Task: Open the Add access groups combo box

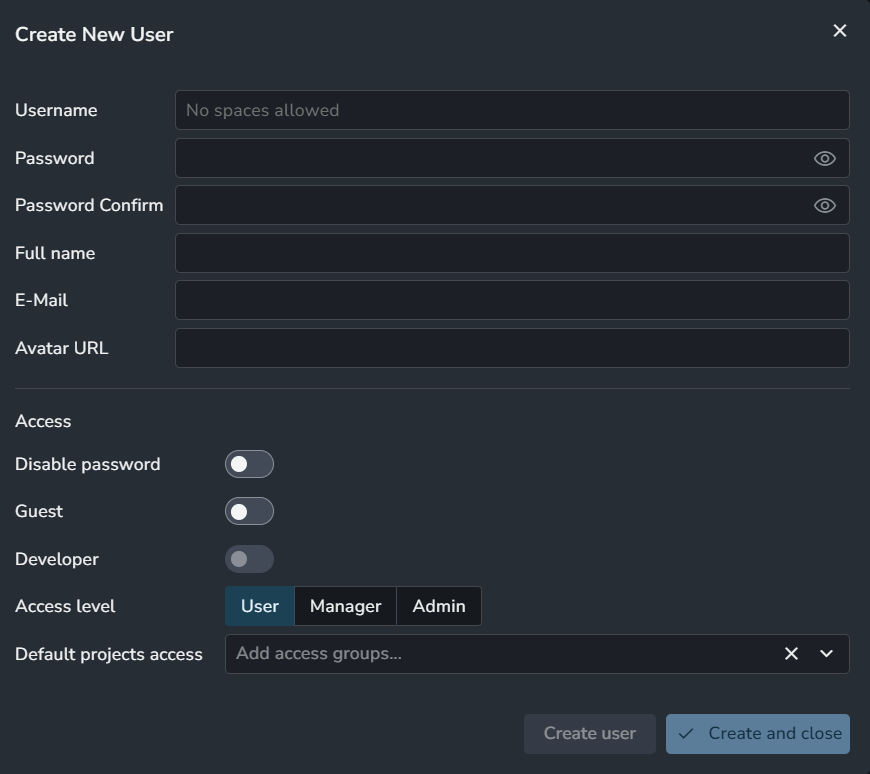Action: (500, 653)
